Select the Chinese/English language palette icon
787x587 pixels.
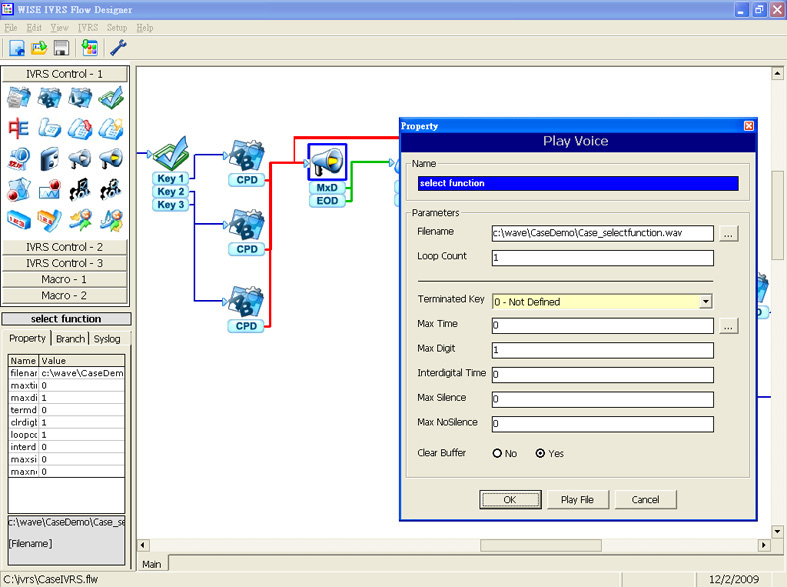(x=19, y=128)
